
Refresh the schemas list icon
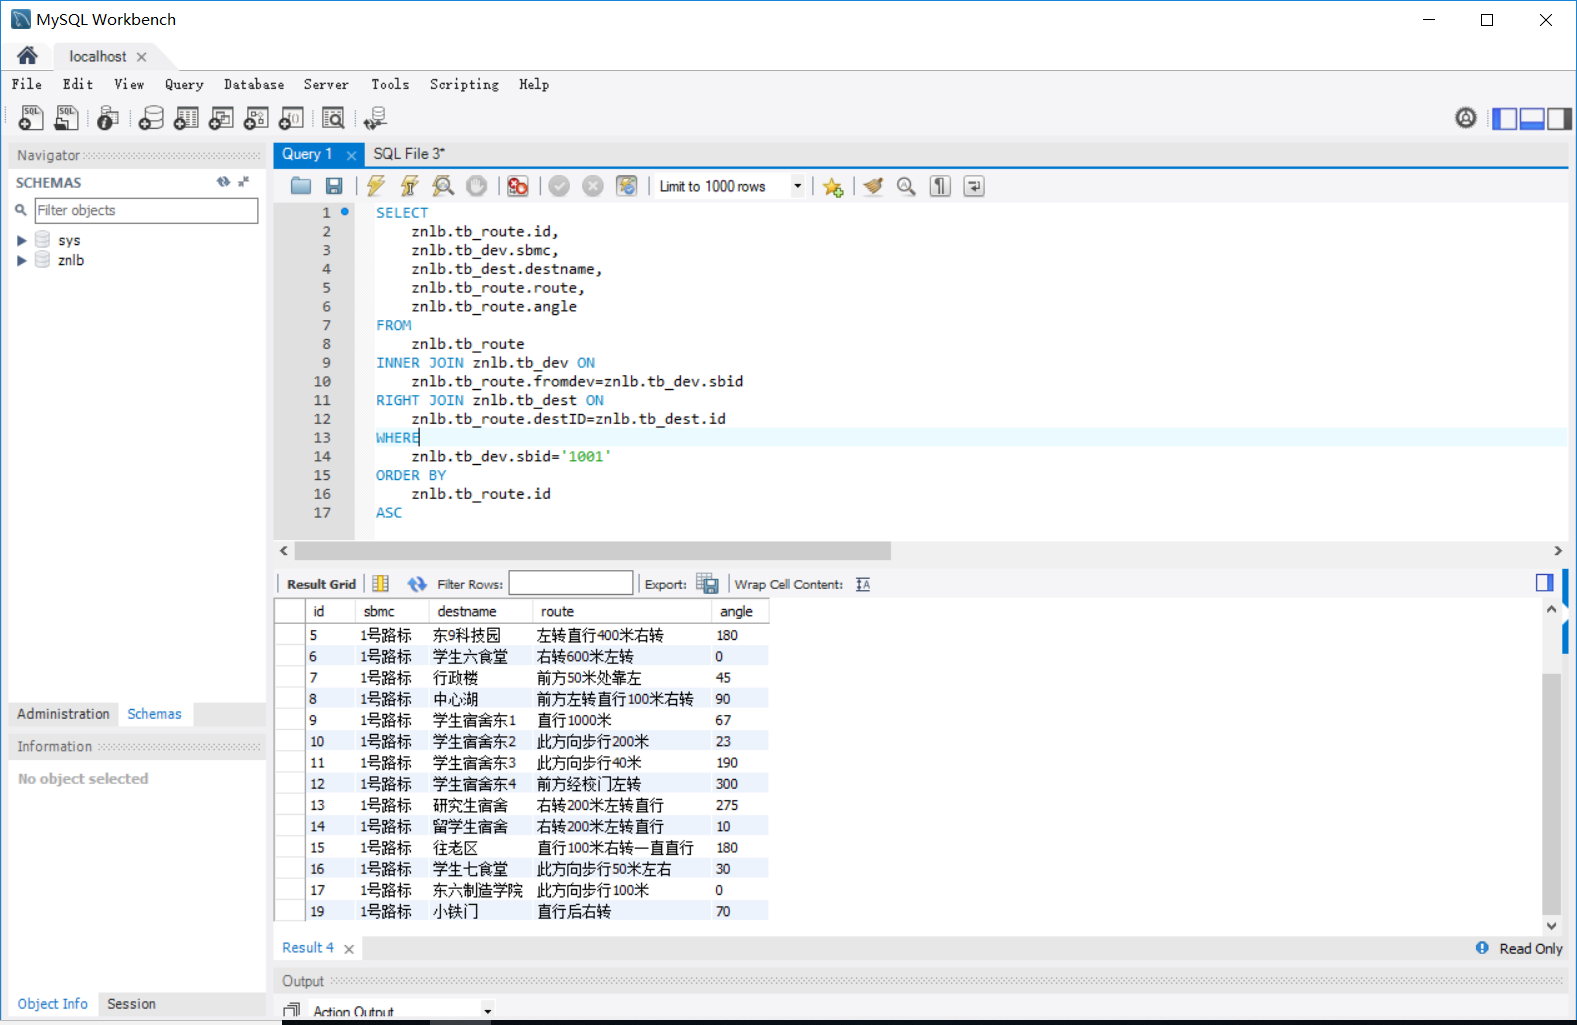pyautogui.click(x=223, y=182)
